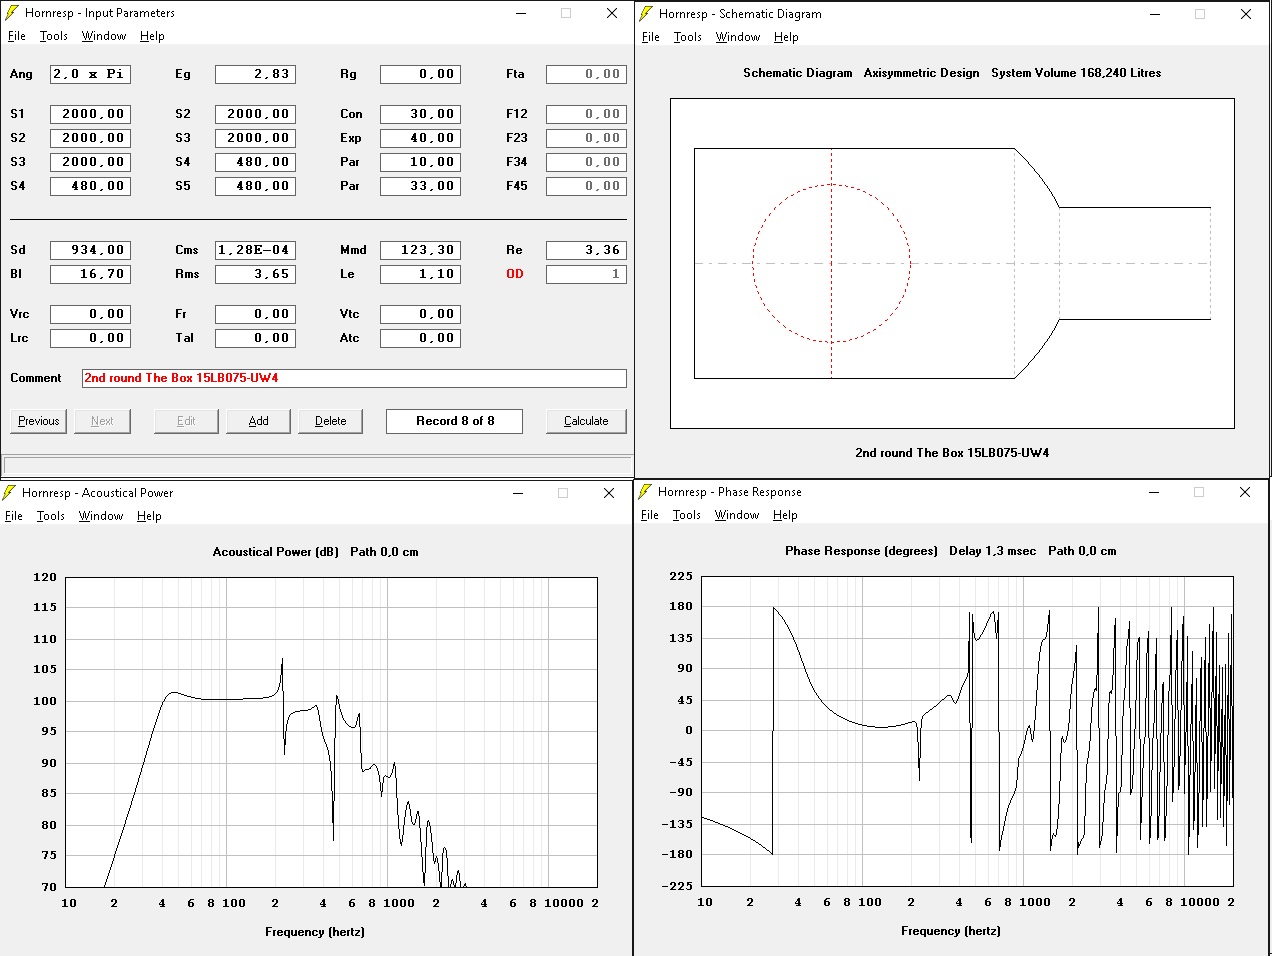Viewport: 1272px width, 956px height.
Task: Click the Par field with 33,00
Action: [x=420, y=186]
